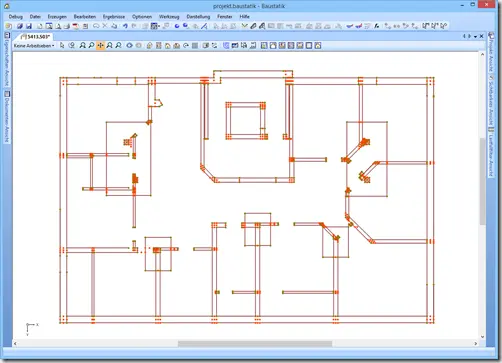
Task: Open the Darstellung menu
Action: pos(198,16)
